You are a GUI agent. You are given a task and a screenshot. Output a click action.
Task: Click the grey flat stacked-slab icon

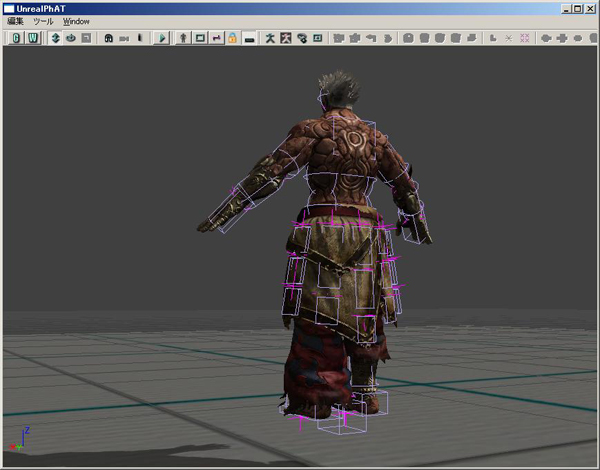(x=471, y=38)
